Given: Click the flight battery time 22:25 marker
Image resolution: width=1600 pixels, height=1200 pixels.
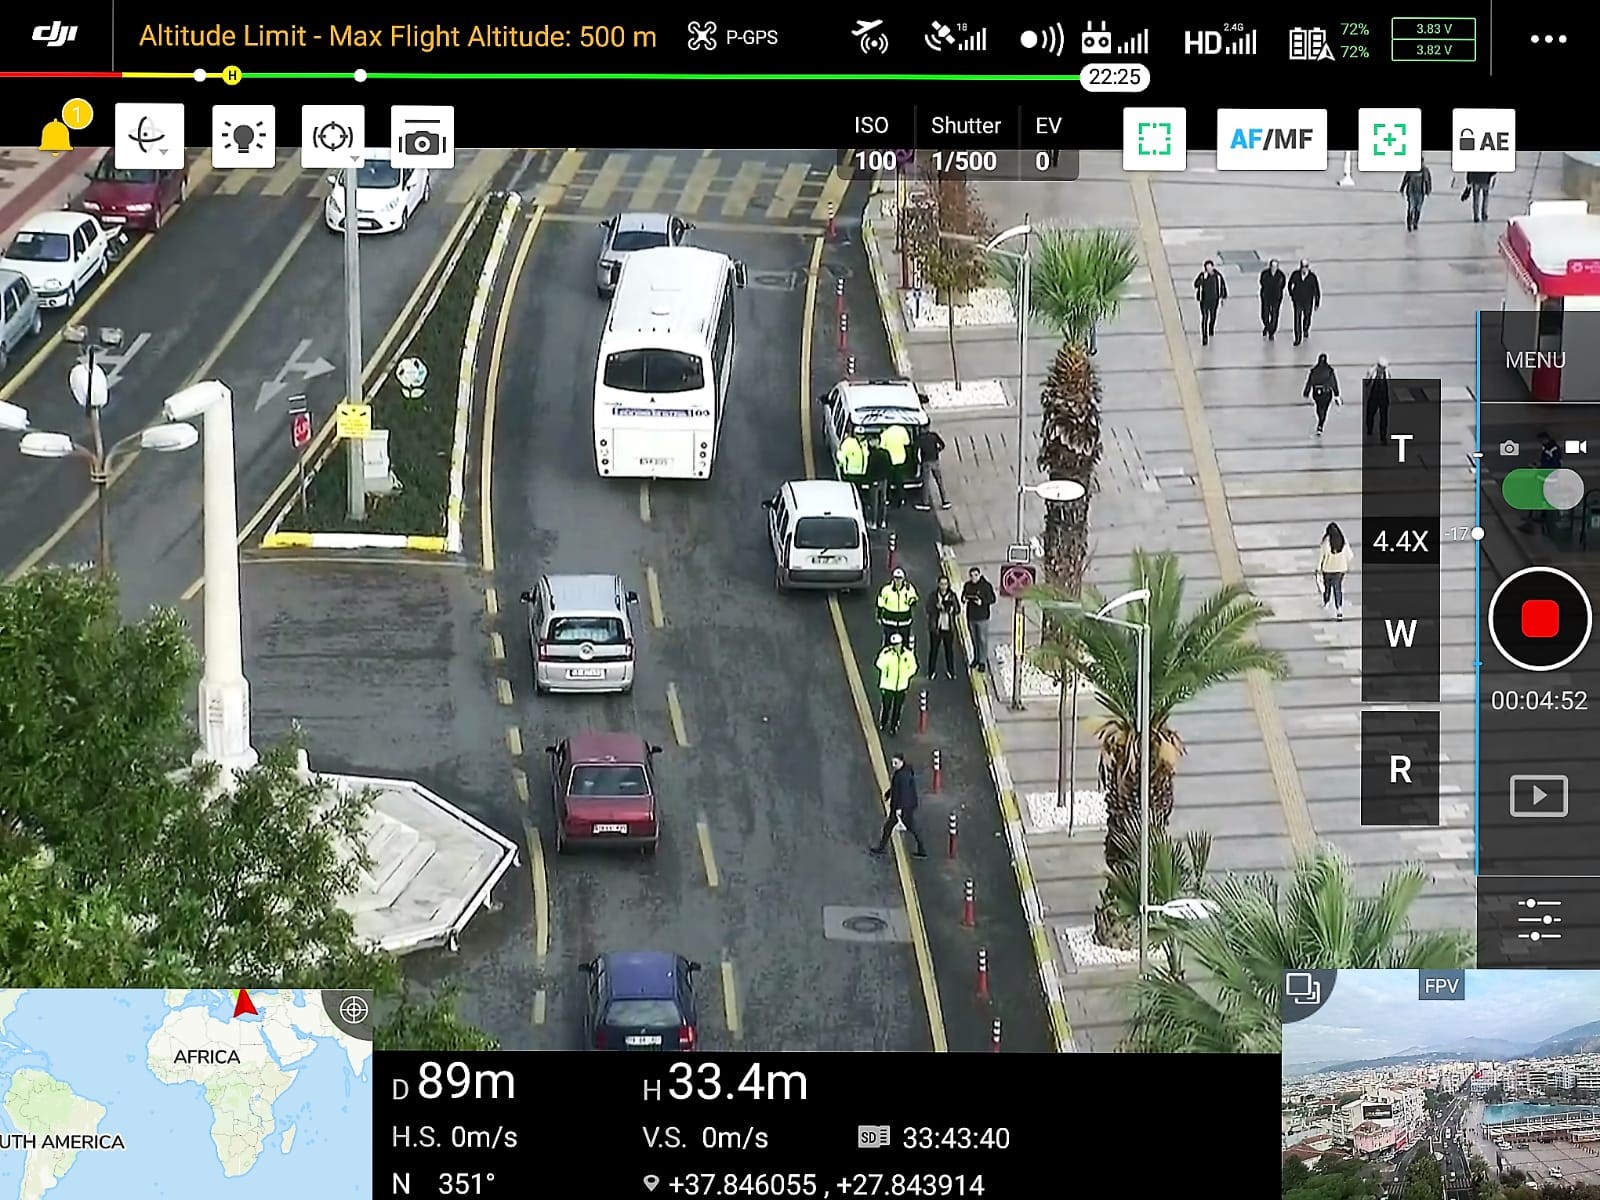Looking at the screenshot, I should [1114, 77].
